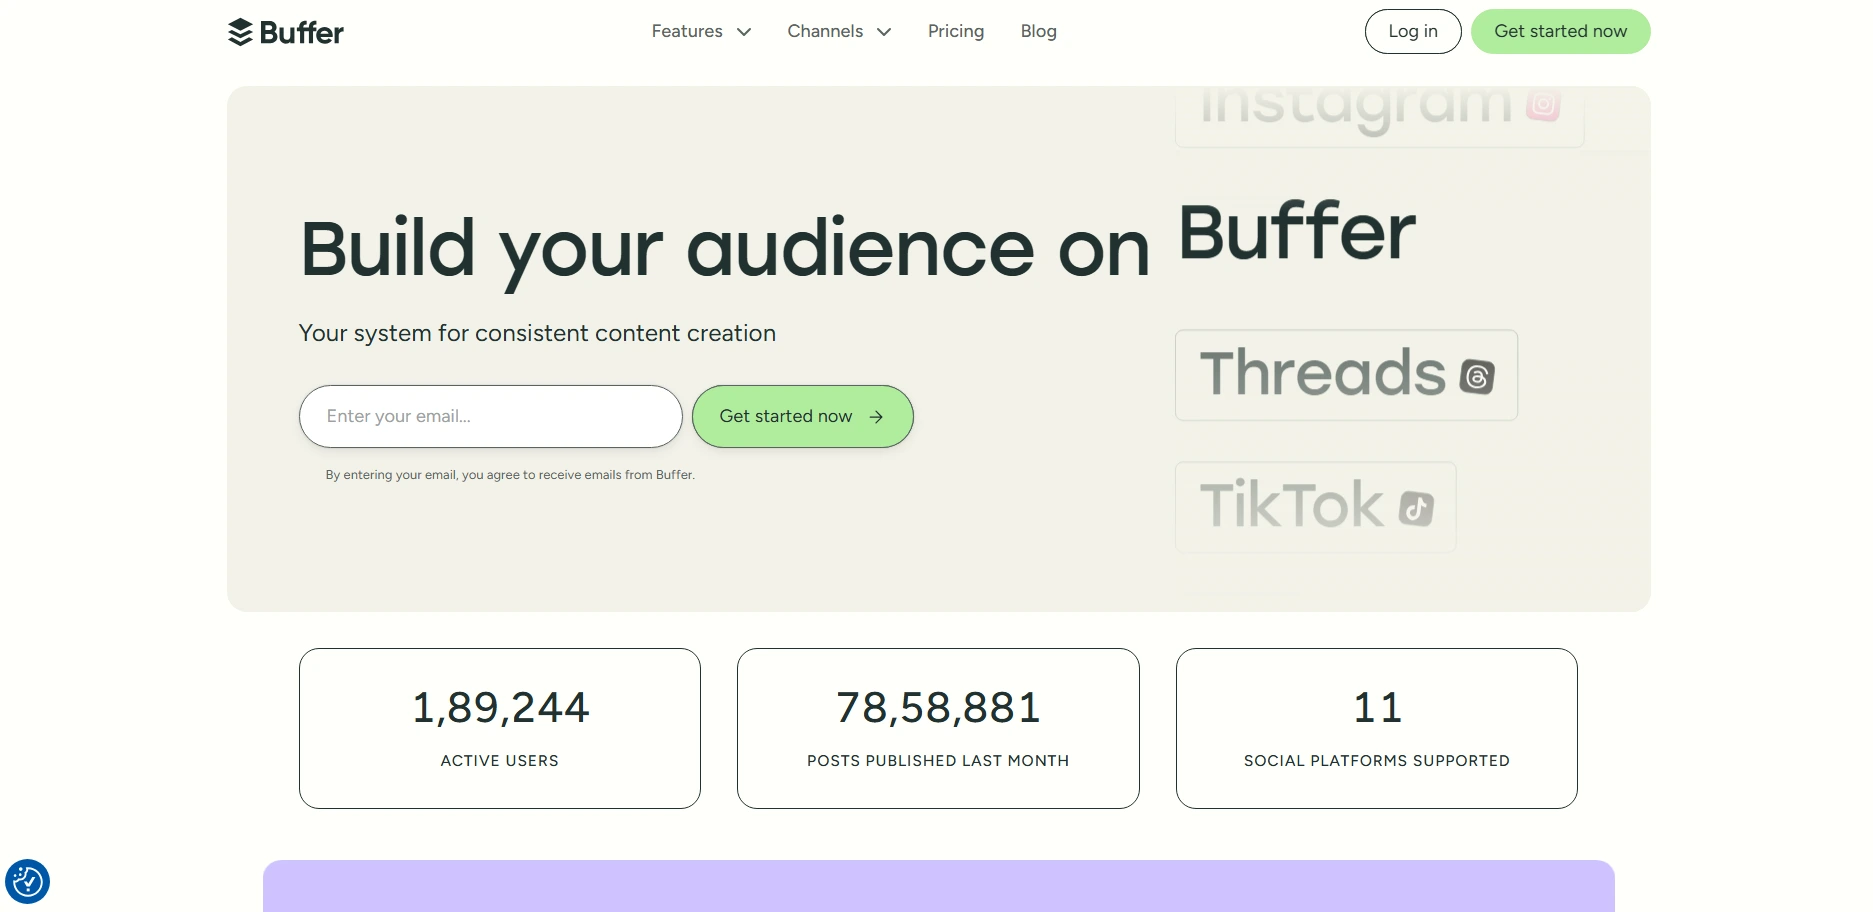Click the 1,89,244 active users number
The height and width of the screenshot is (912, 1873).
point(500,708)
